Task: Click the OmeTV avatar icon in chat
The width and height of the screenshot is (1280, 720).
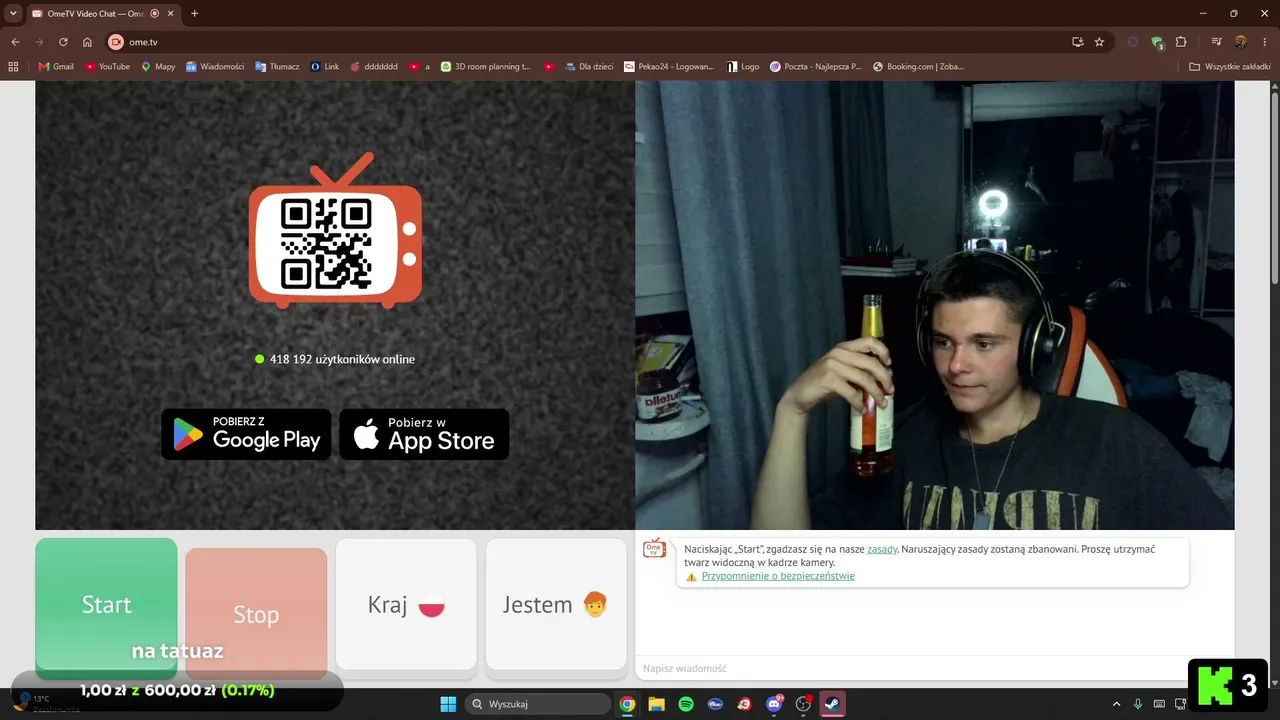Action: tap(654, 548)
